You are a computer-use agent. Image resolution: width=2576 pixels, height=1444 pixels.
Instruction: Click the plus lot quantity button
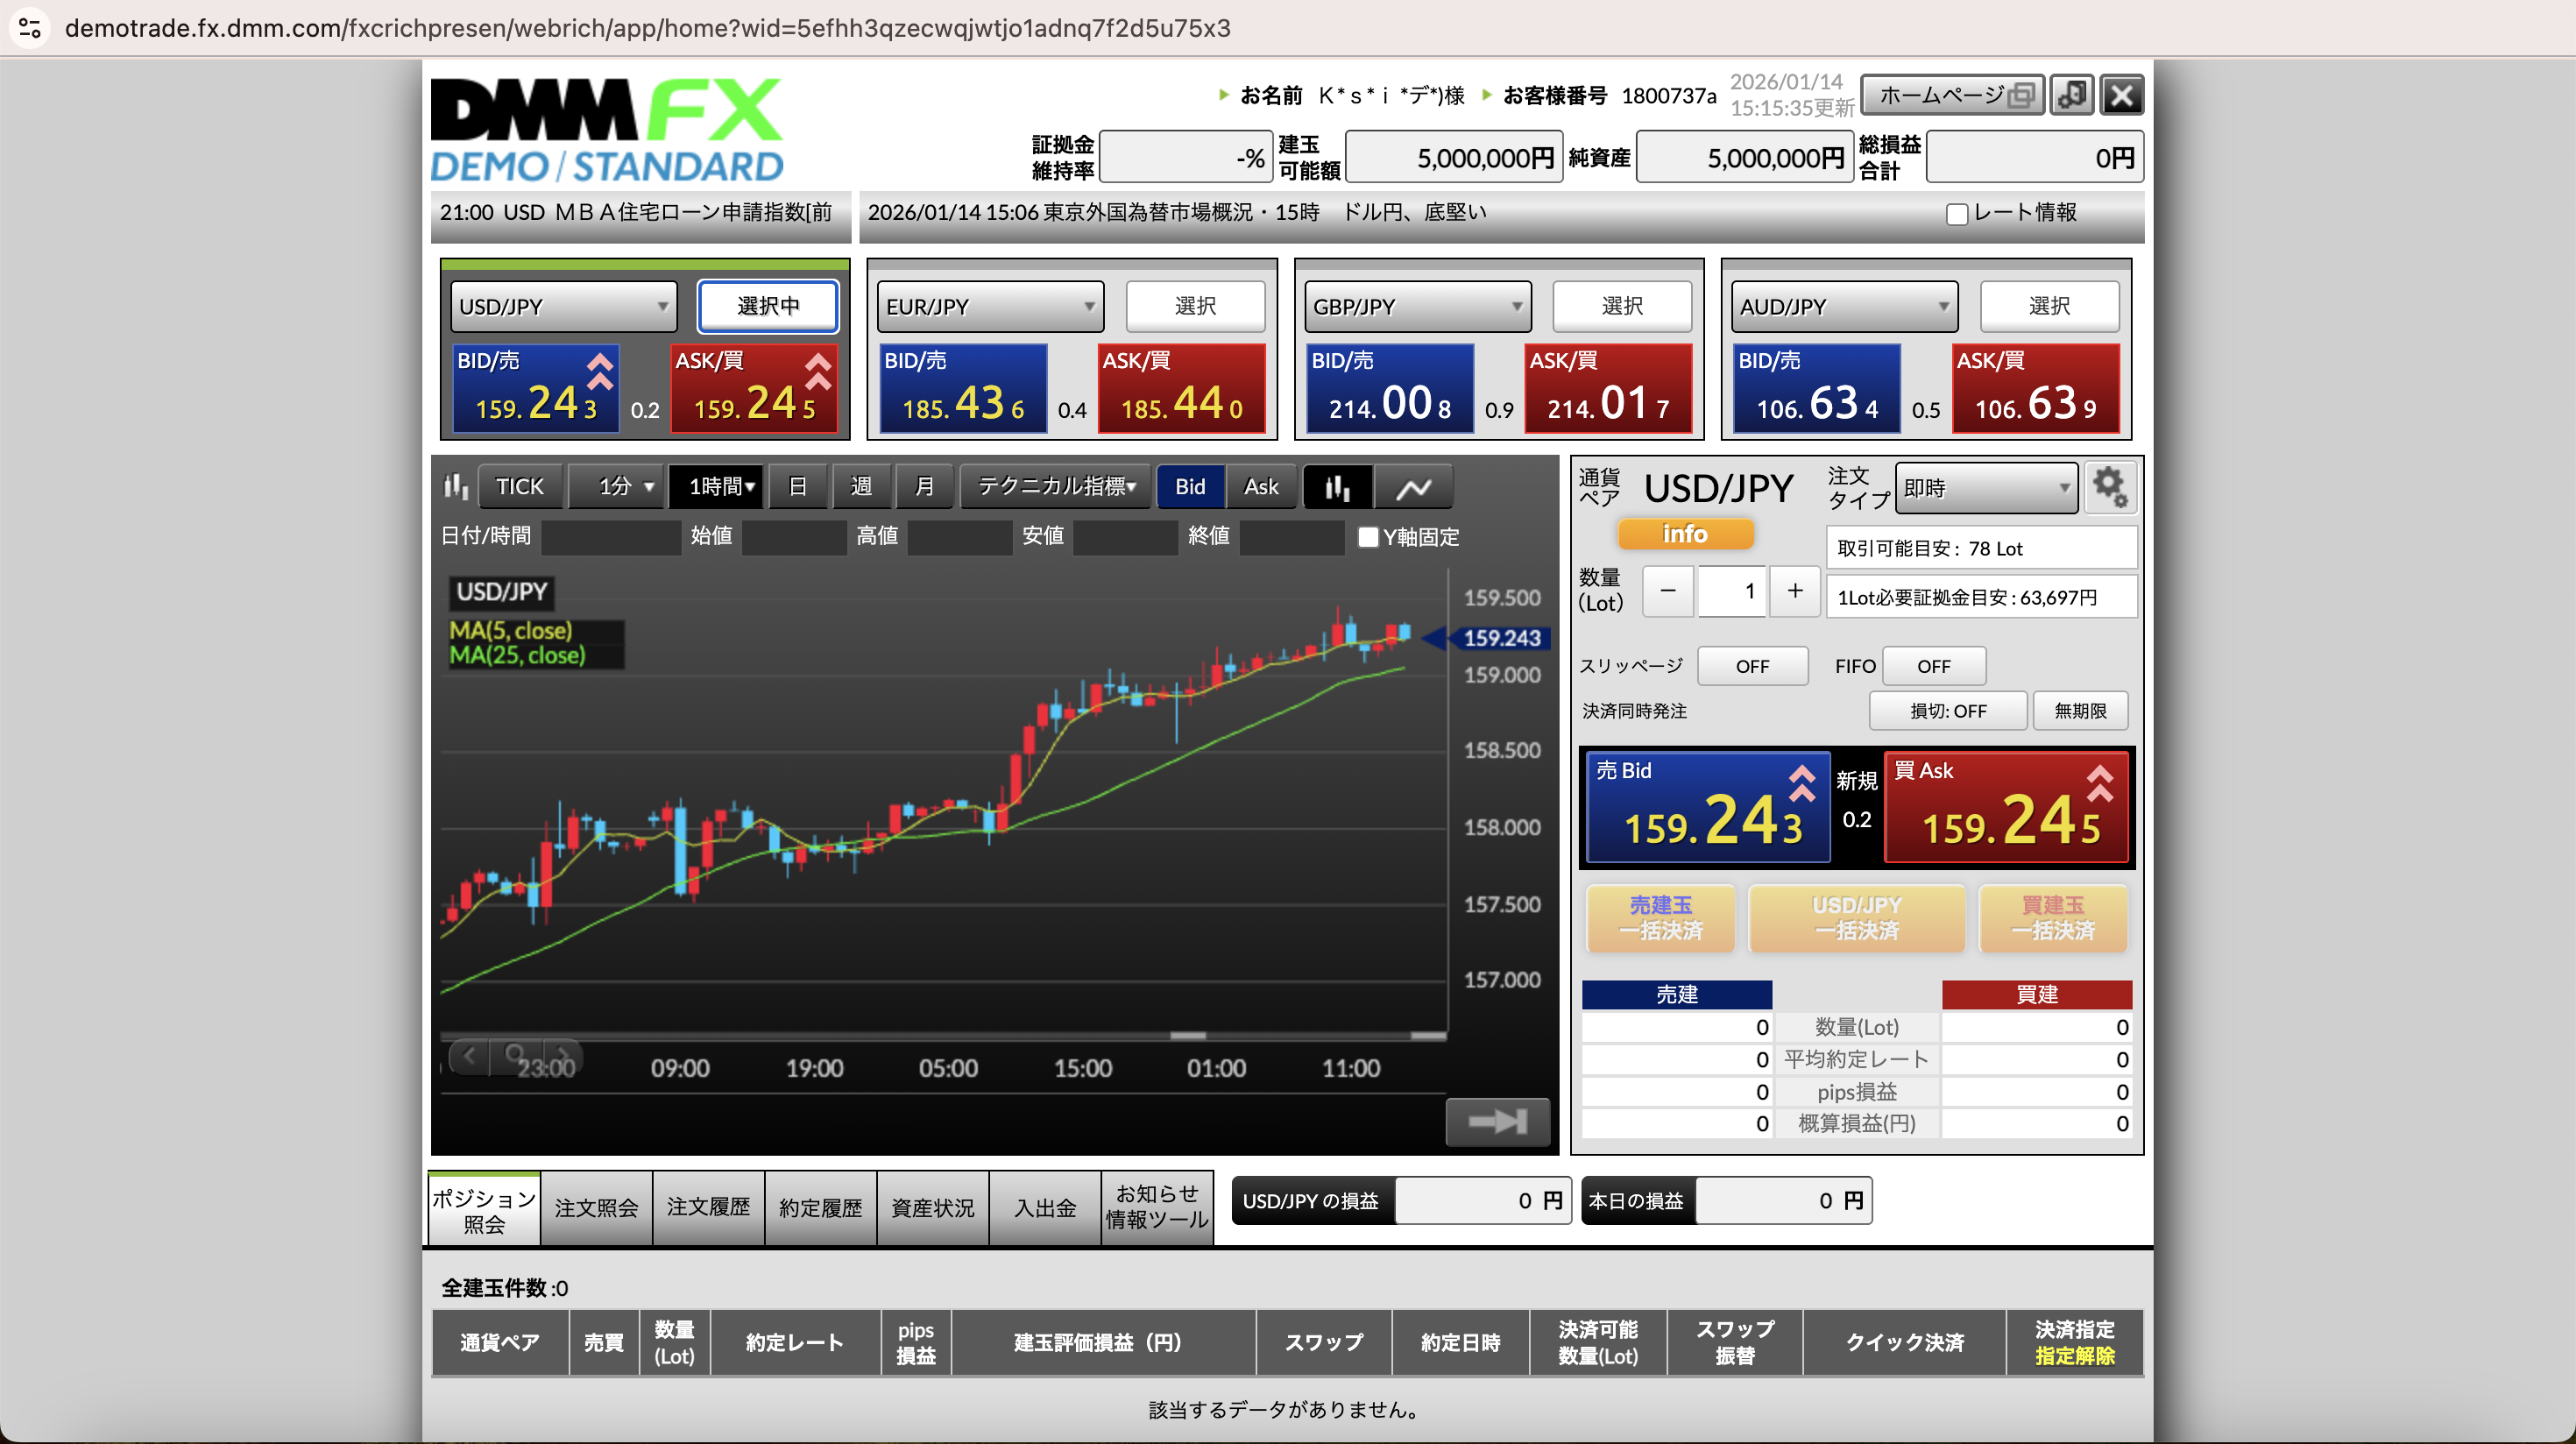click(x=1795, y=591)
